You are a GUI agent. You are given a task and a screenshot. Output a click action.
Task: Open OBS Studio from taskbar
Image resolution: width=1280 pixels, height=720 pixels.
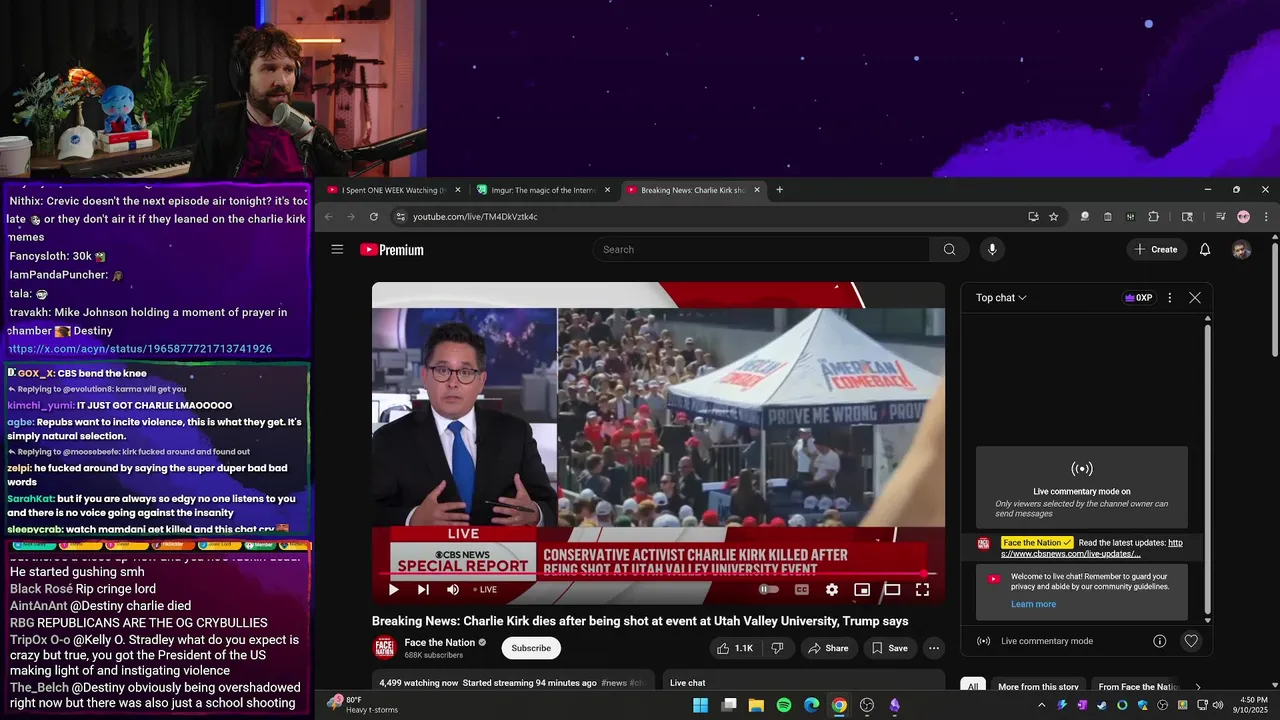coord(867,705)
